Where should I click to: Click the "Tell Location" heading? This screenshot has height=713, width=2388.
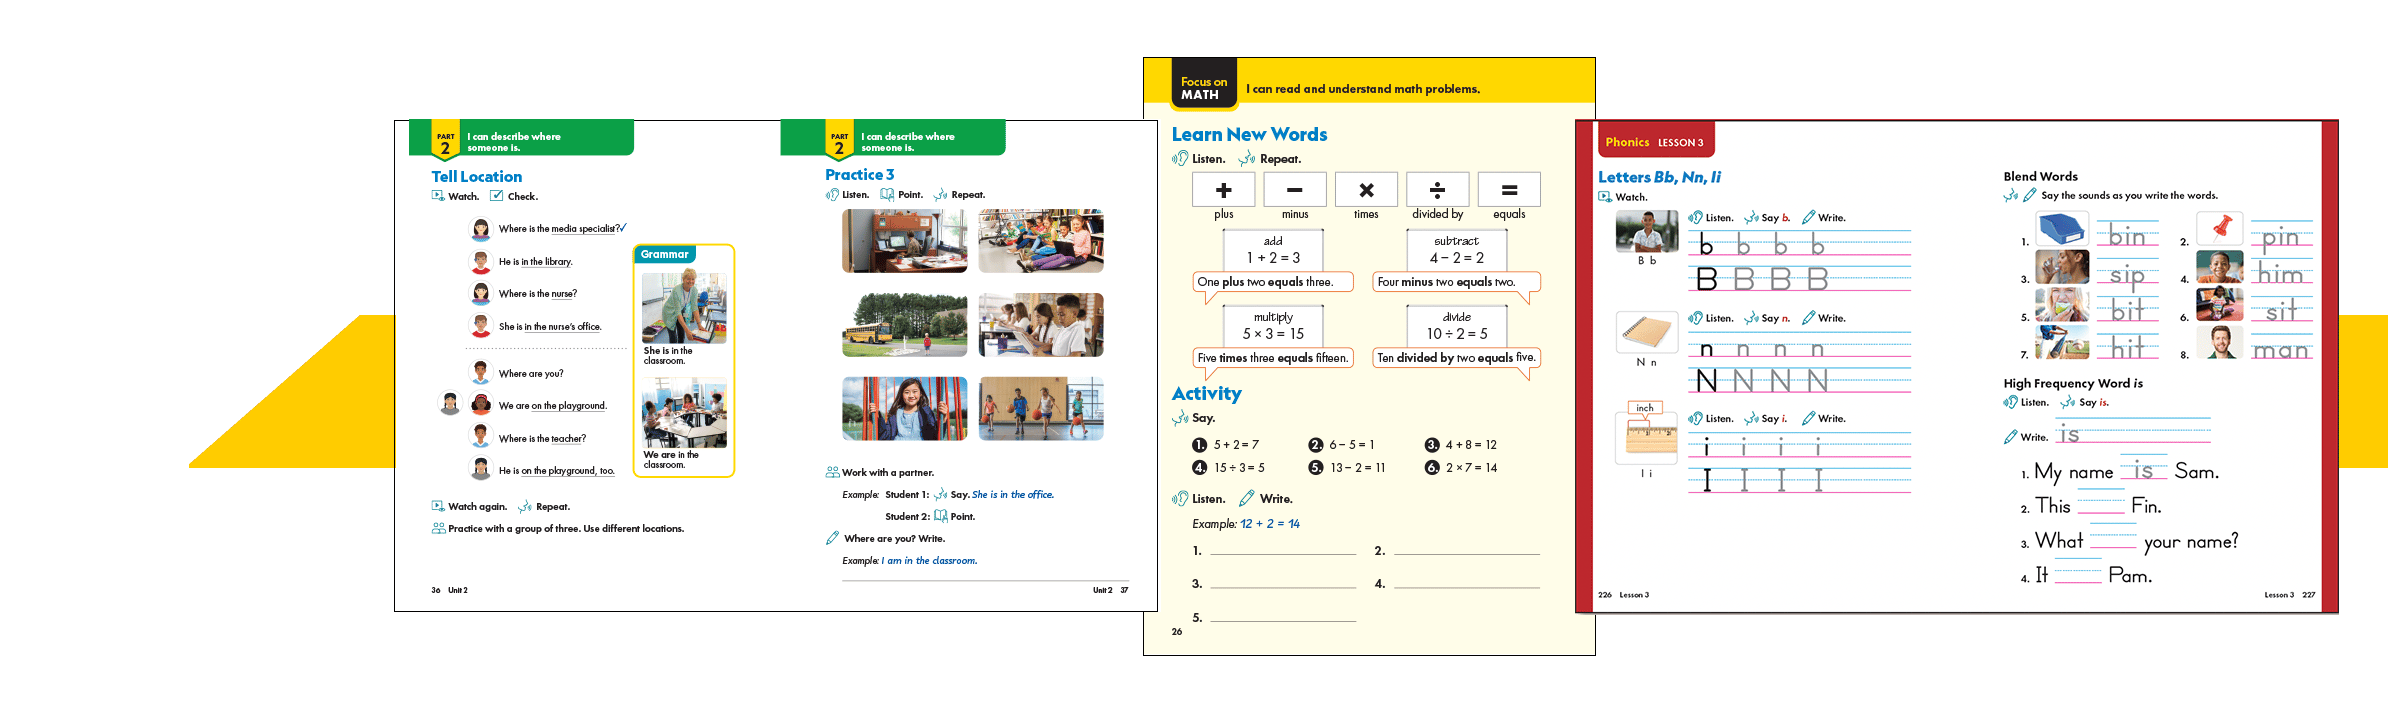tap(477, 176)
